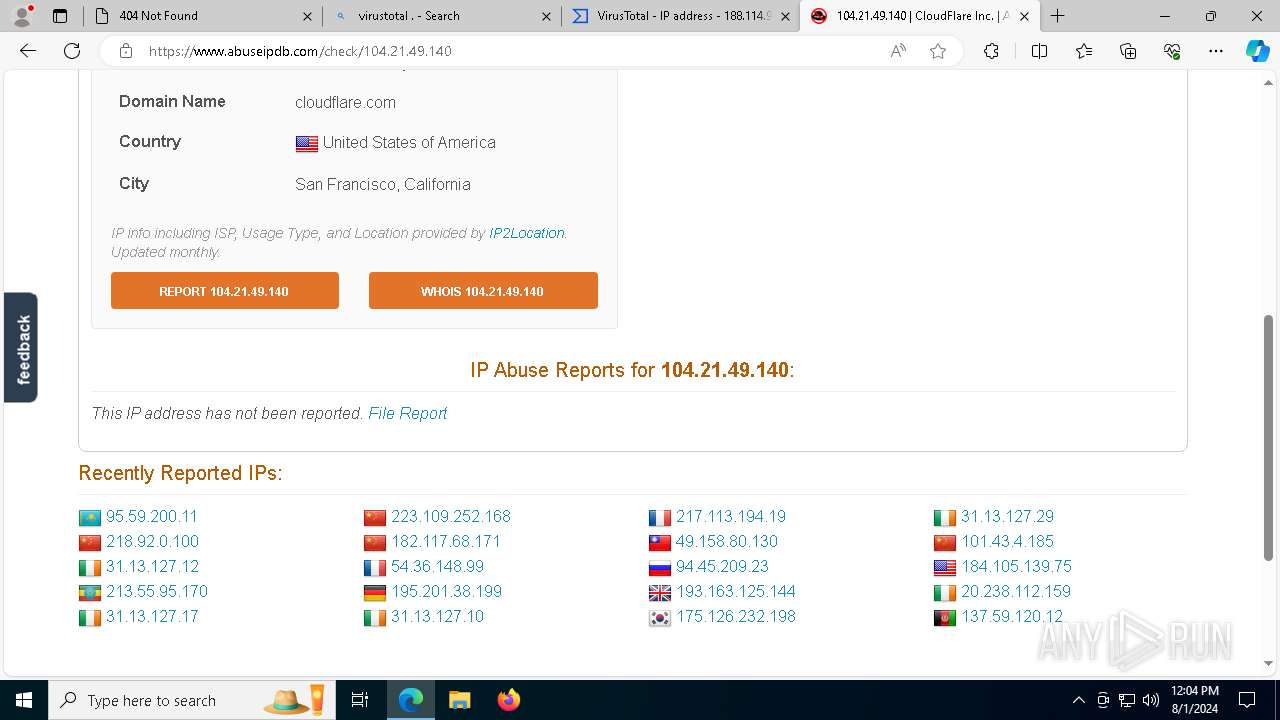Open reported IP 101.43.4.185
The width and height of the screenshot is (1280, 720).
click(x=1007, y=542)
